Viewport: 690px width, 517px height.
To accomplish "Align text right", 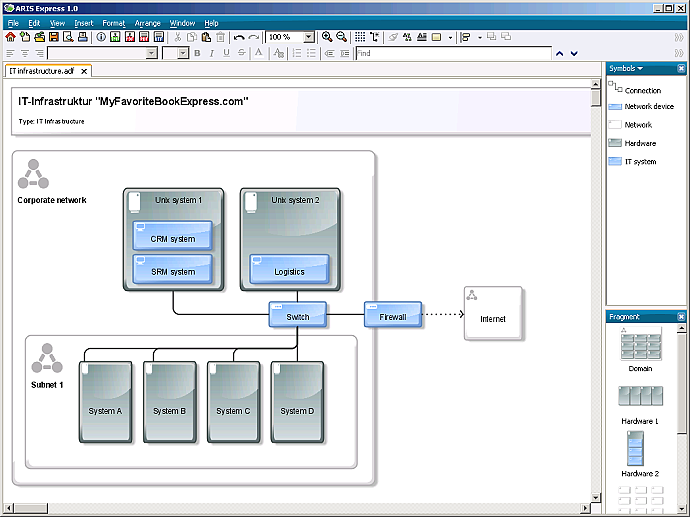I will (39, 53).
